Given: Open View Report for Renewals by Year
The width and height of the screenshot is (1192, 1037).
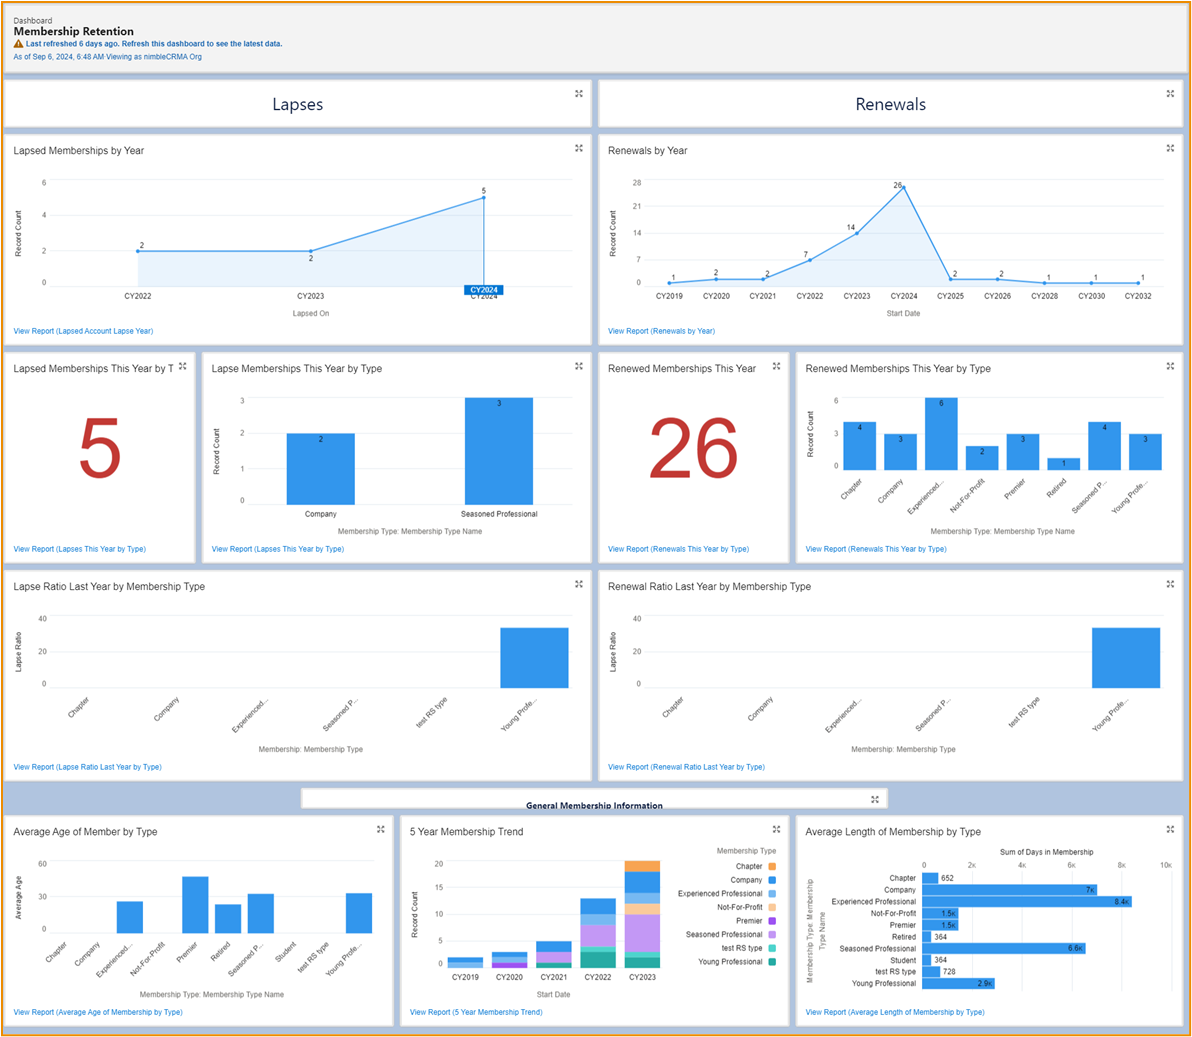Looking at the screenshot, I should click(x=661, y=331).
